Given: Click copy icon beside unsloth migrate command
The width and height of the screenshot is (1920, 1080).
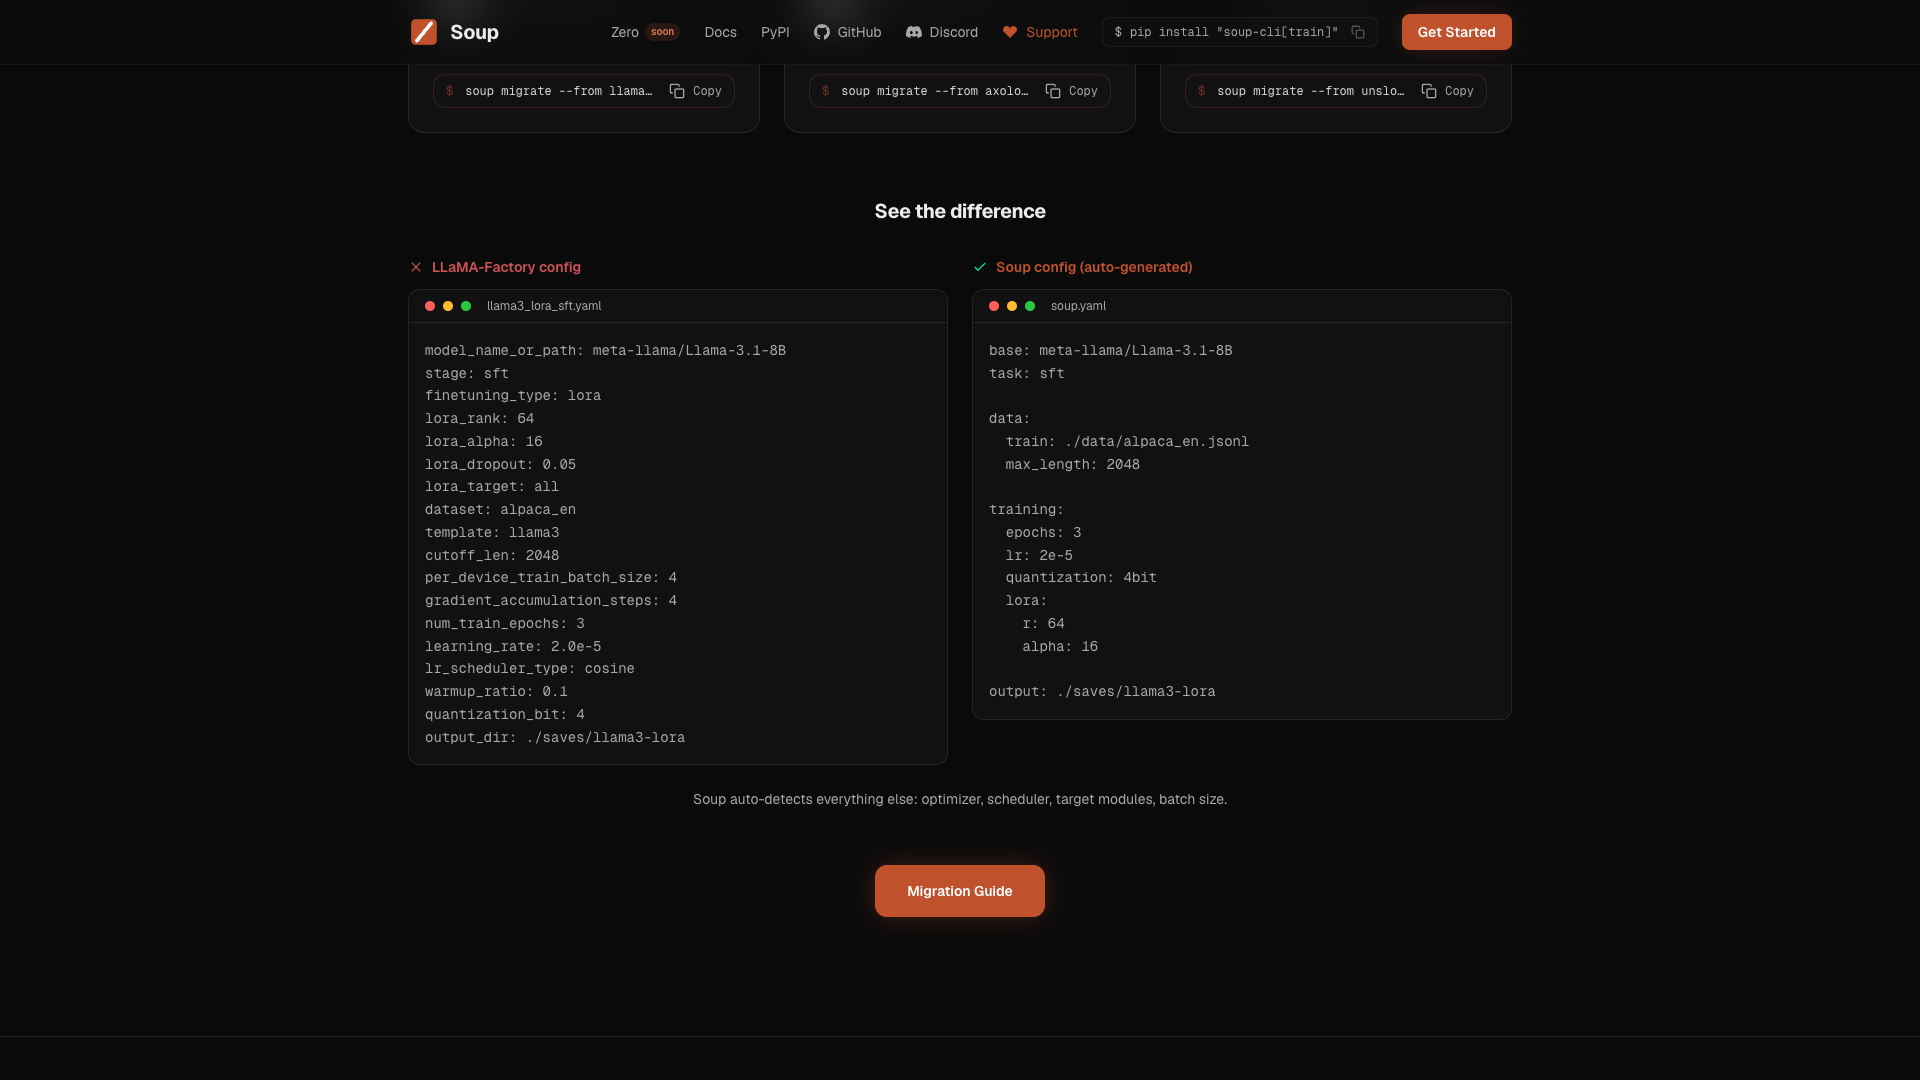Looking at the screenshot, I should click(1429, 91).
